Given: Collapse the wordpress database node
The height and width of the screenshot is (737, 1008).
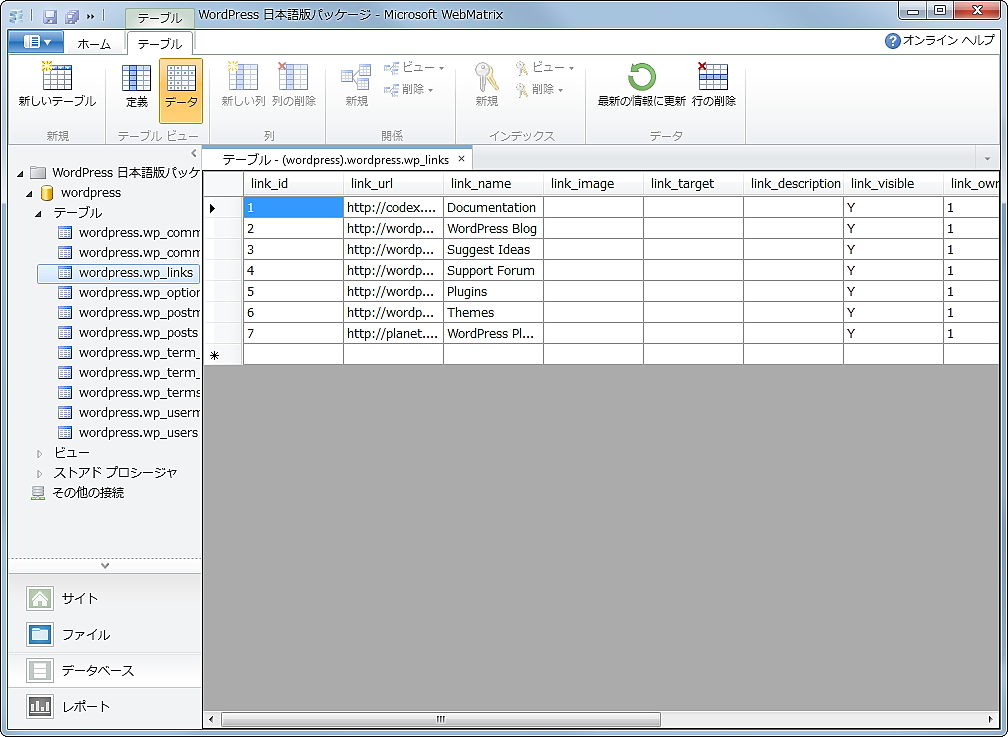Looking at the screenshot, I should (30, 193).
